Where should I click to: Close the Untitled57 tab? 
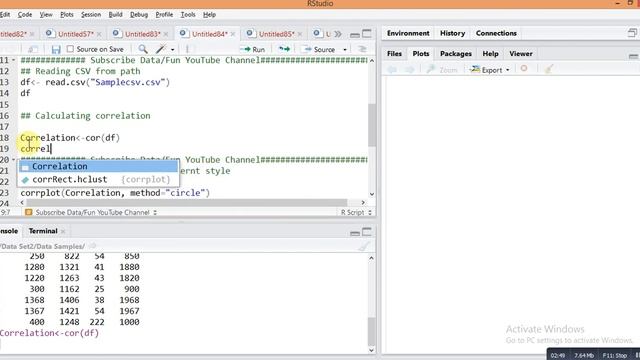pyautogui.click(x=98, y=34)
